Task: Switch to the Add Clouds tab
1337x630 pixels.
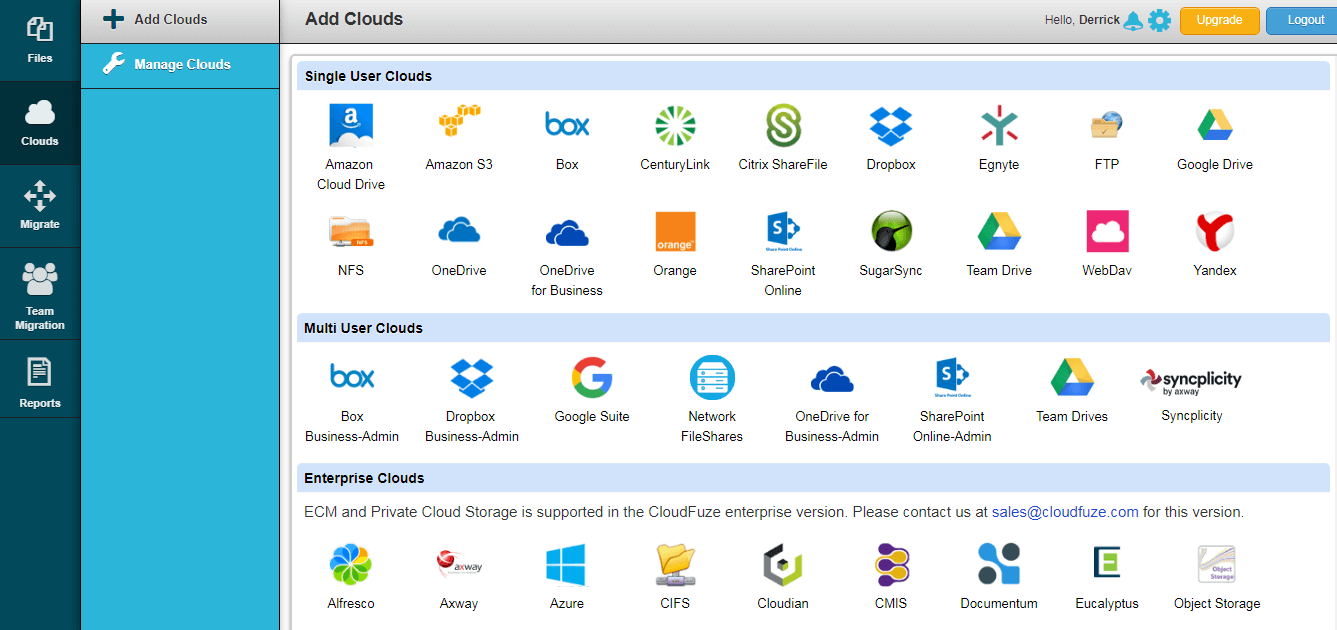Action: pyautogui.click(x=180, y=21)
